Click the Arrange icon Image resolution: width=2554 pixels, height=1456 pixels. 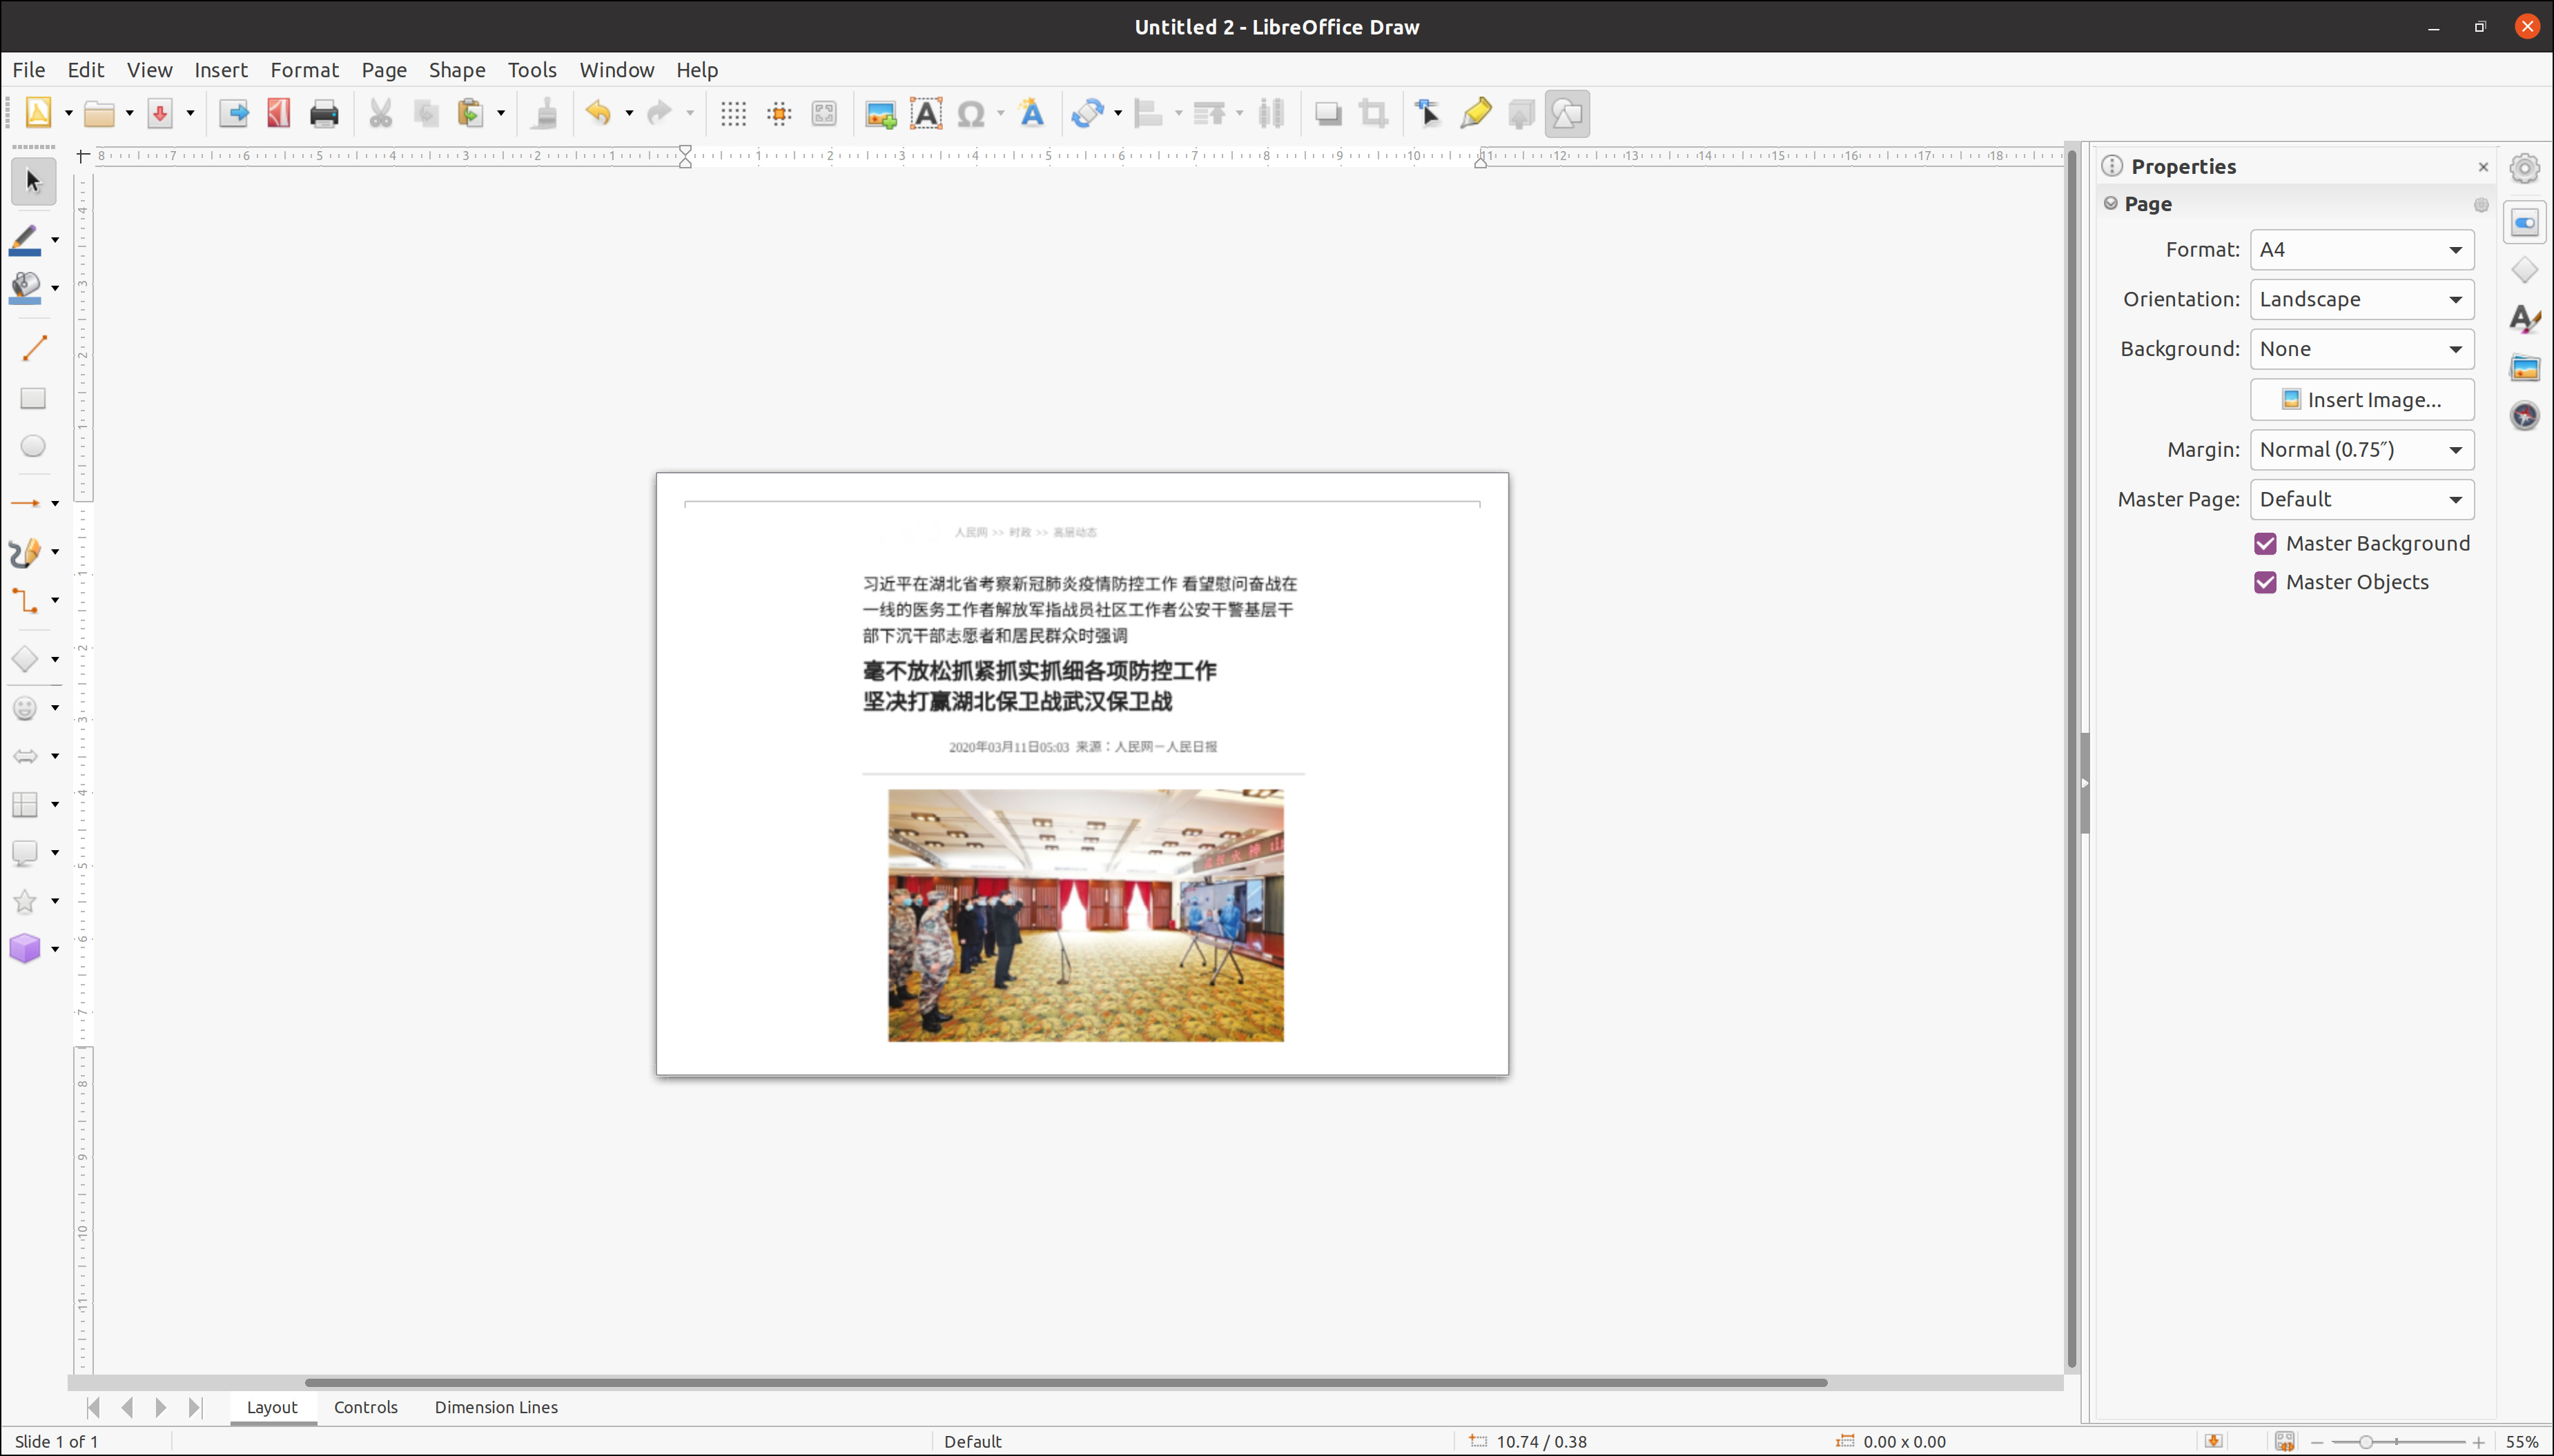1209,113
